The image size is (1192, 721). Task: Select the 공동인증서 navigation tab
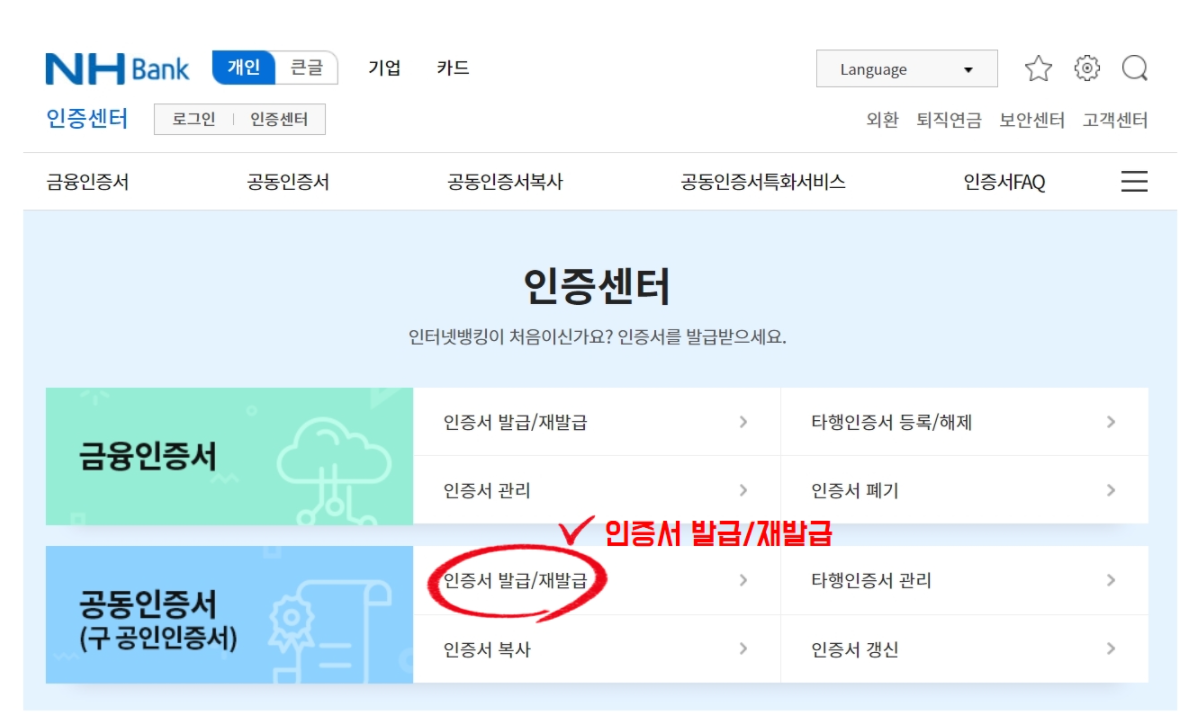point(288,182)
